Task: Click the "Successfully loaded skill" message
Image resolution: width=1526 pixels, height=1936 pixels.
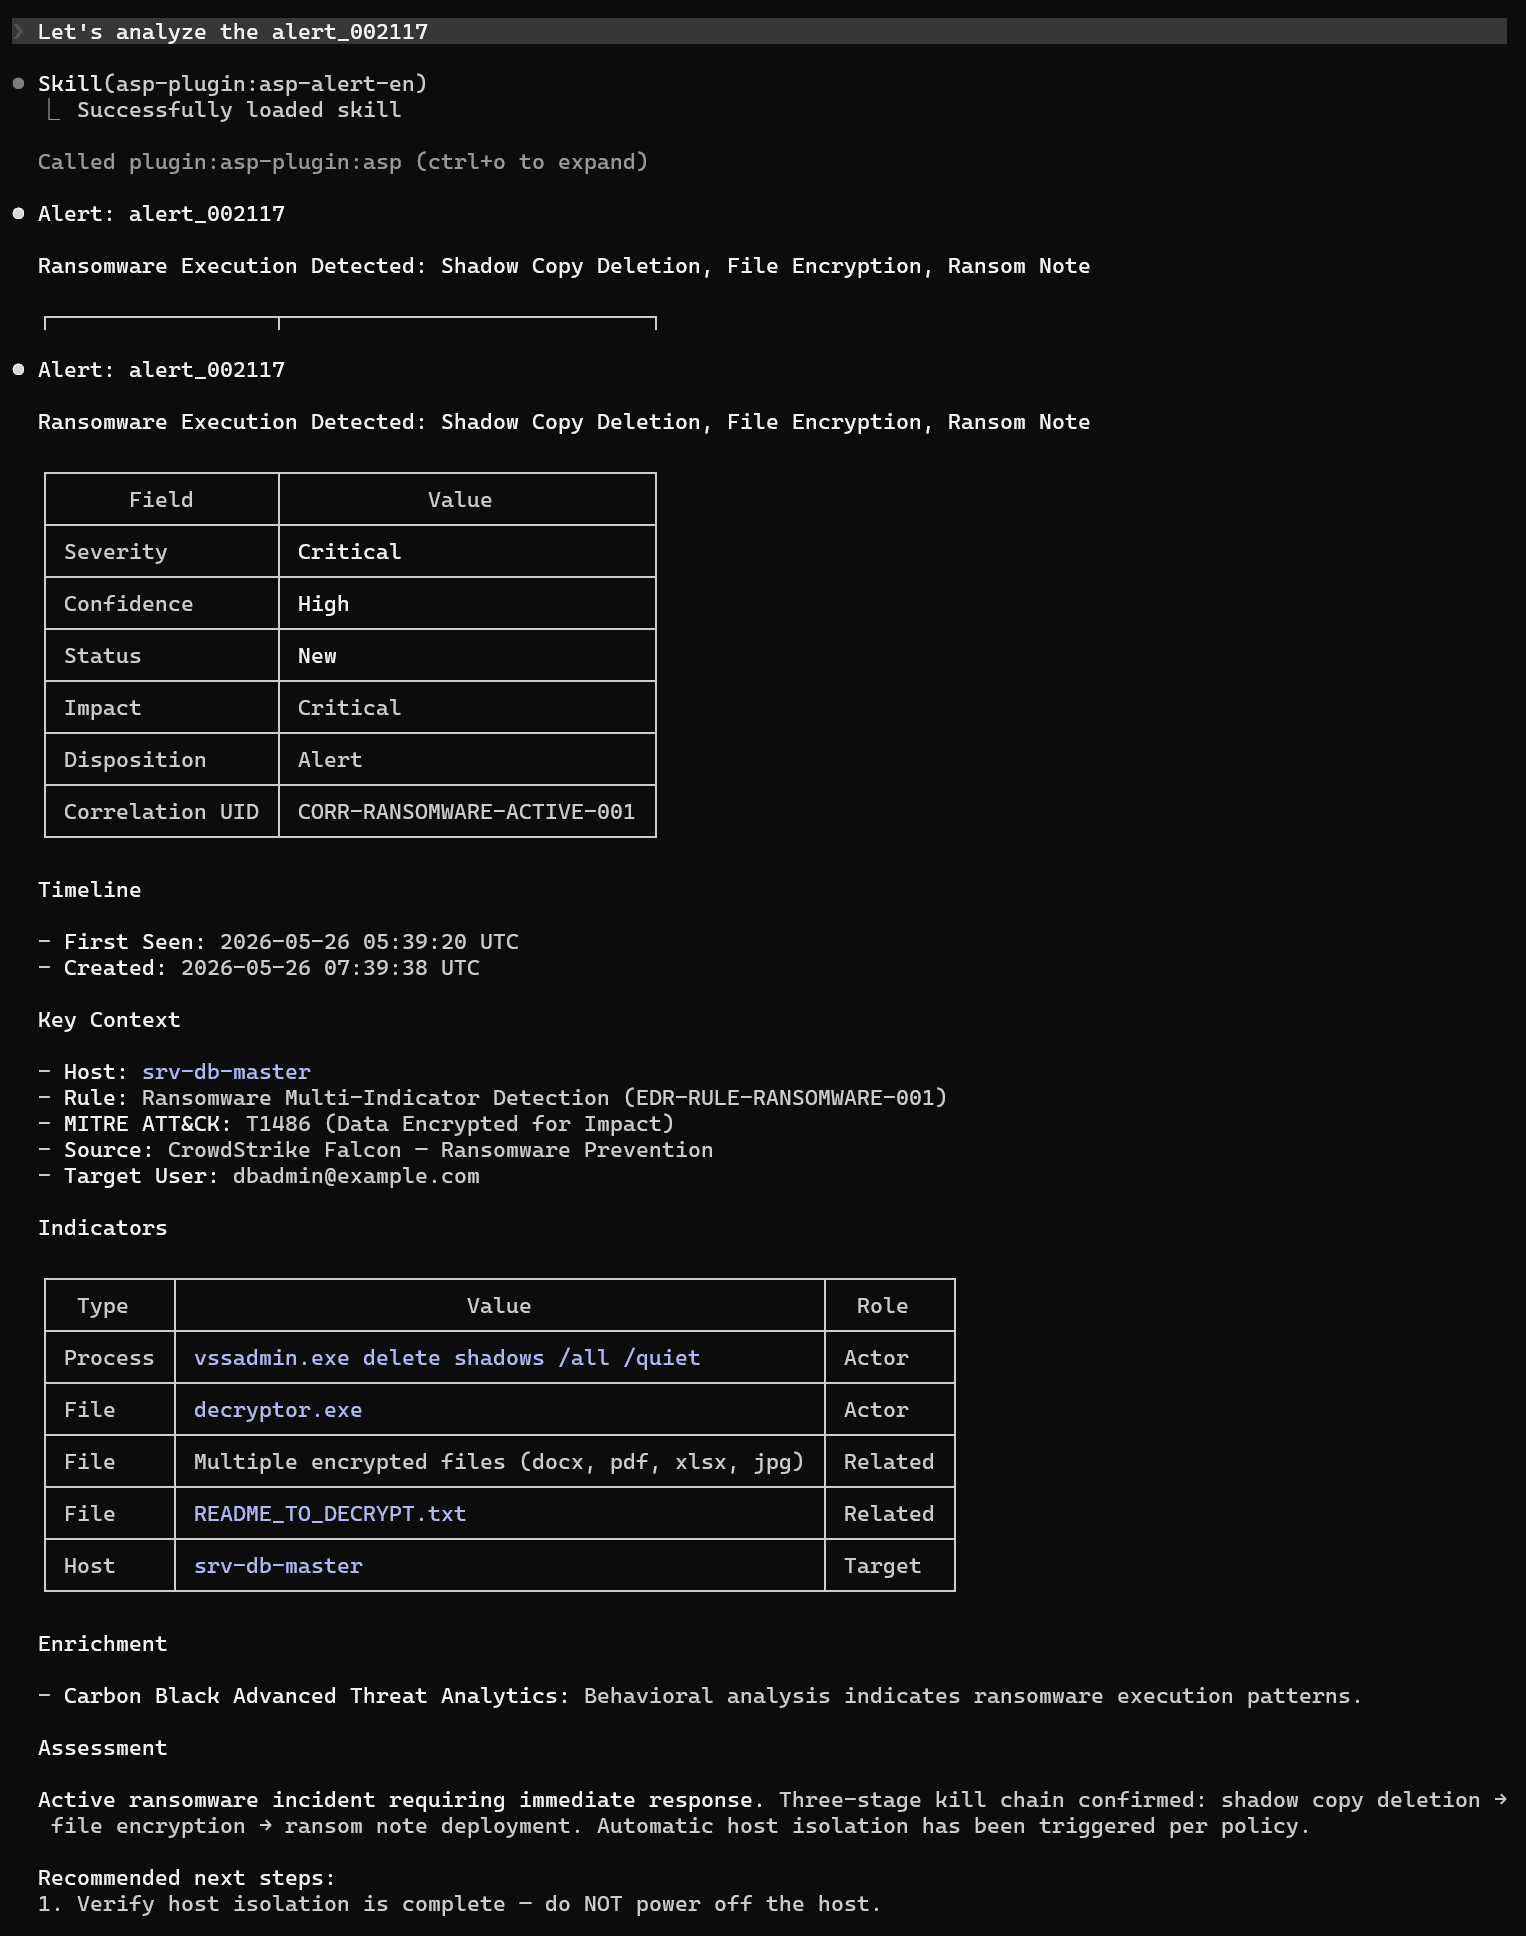Action: pyautogui.click(x=239, y=110)
